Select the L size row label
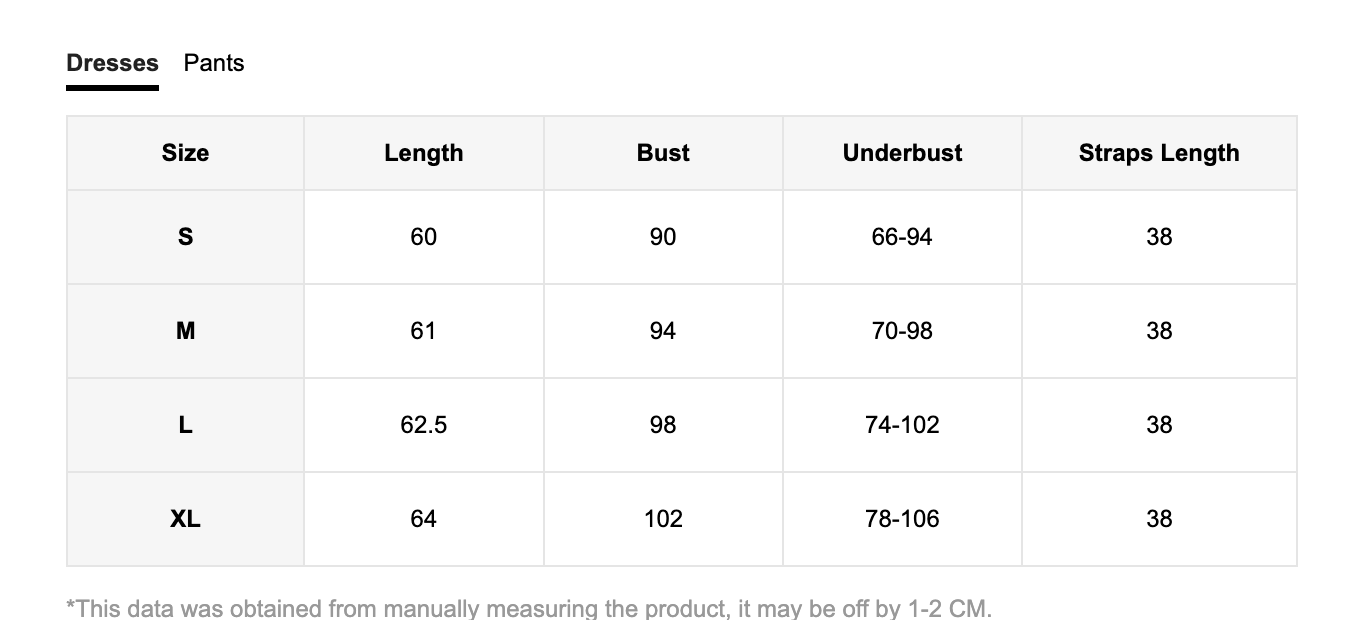 pos(186,425)
